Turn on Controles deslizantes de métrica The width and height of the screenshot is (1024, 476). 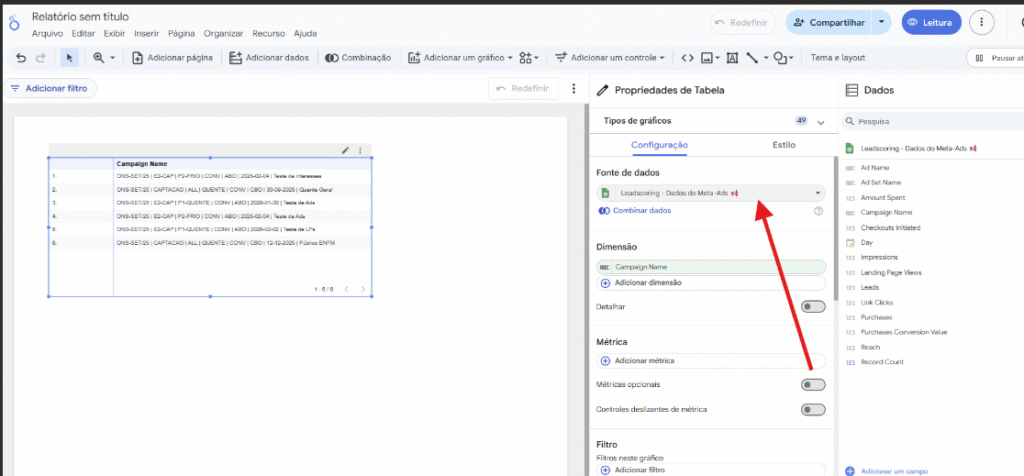coord(813,410)
